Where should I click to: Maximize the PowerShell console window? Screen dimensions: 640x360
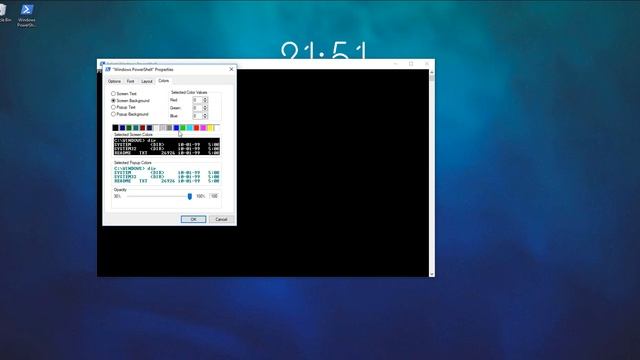tap(411, 64)
